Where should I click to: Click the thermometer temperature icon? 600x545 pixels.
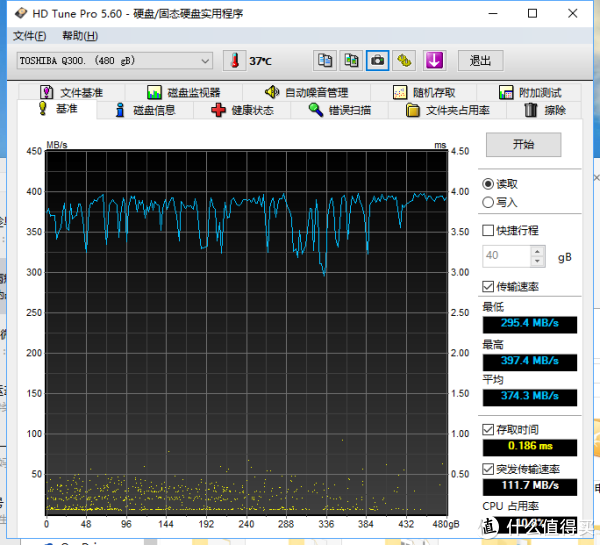(x=235, y=60)
